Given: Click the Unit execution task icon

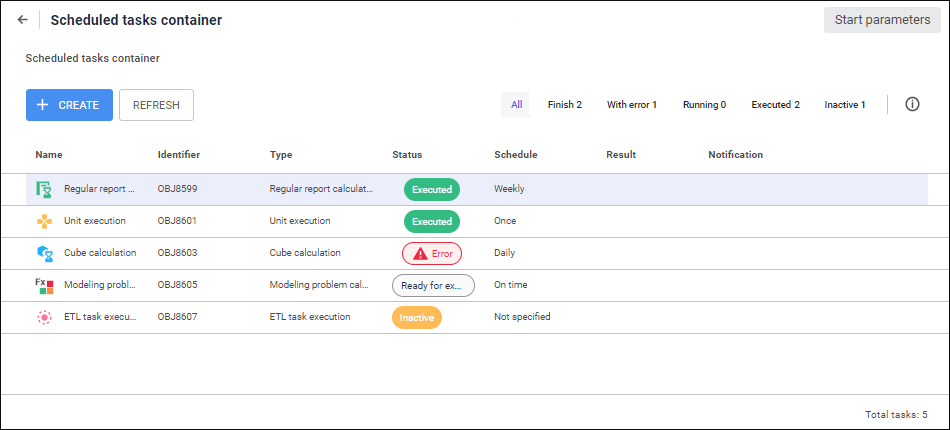Looking at the screenshot, I should tap(44, 221).
